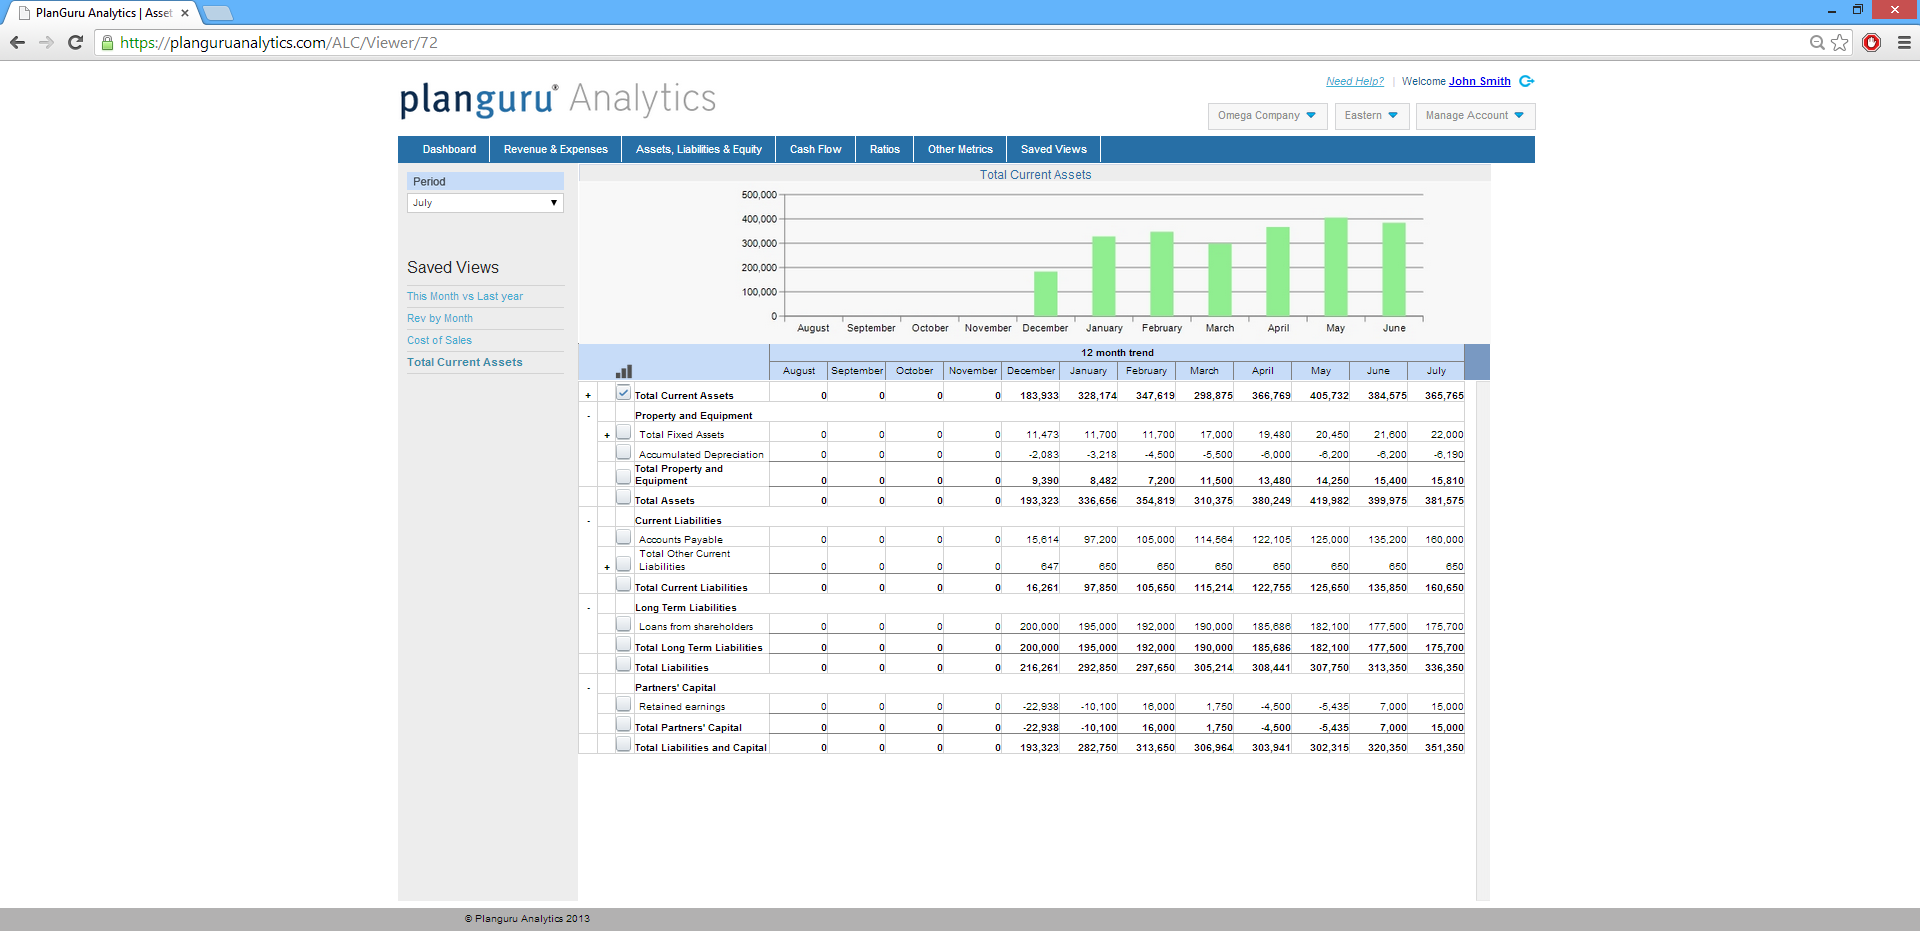Check the Total Current Liabilities checkbox
This screenshot has width=1920, height=932.
point(624,584)
